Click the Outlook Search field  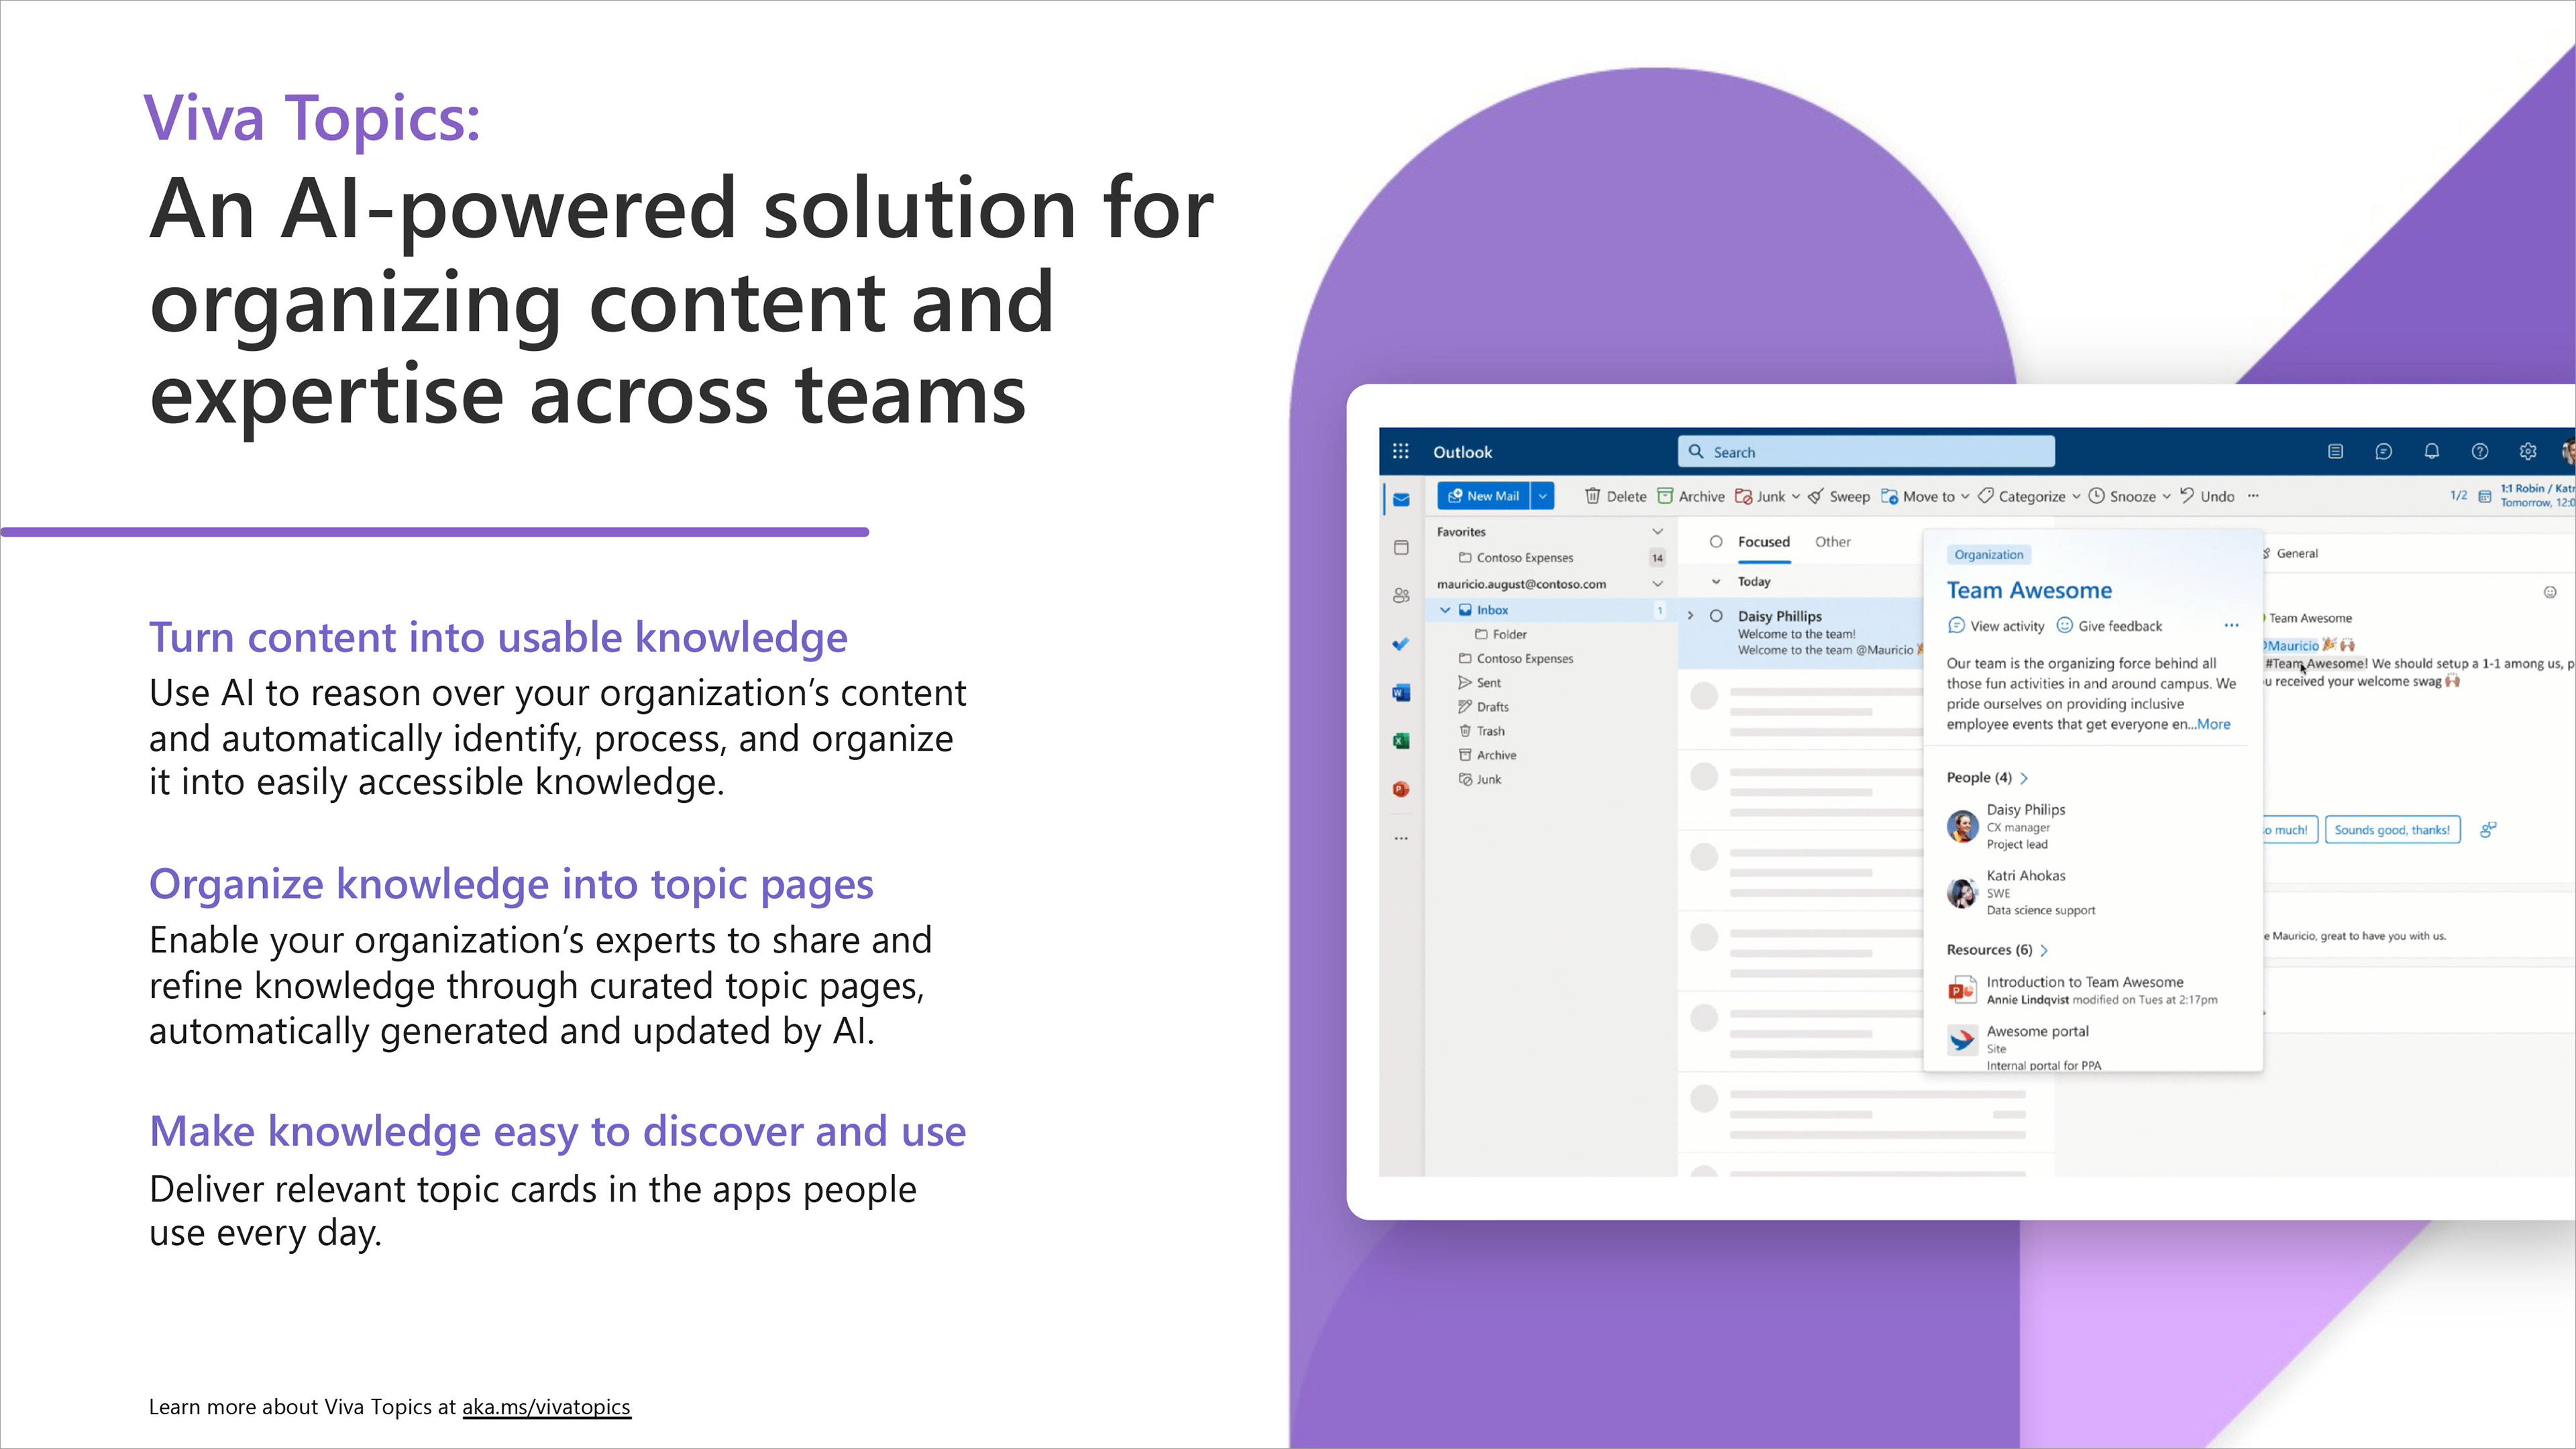click(1866, 452)
